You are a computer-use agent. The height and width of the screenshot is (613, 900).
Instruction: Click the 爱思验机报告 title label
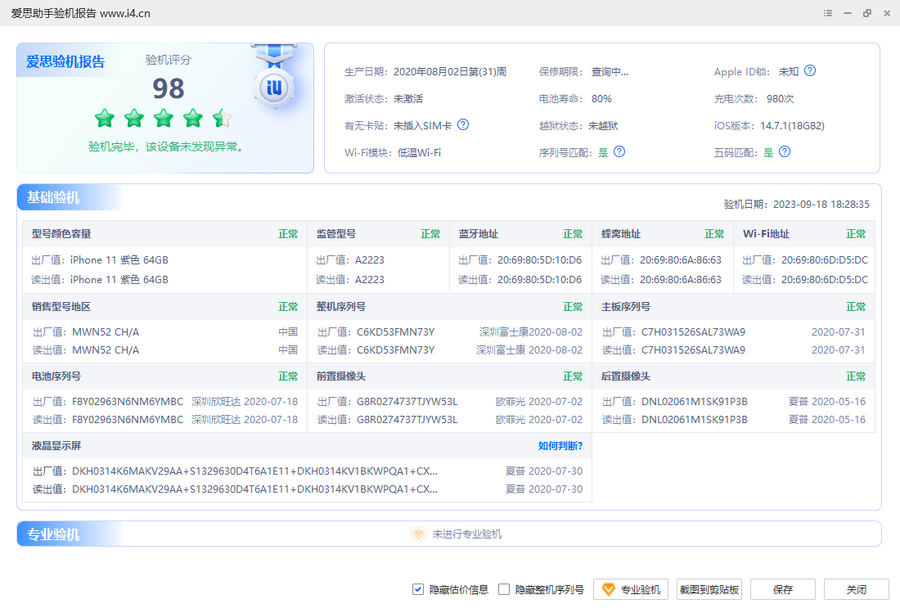[x=65, y=61]
